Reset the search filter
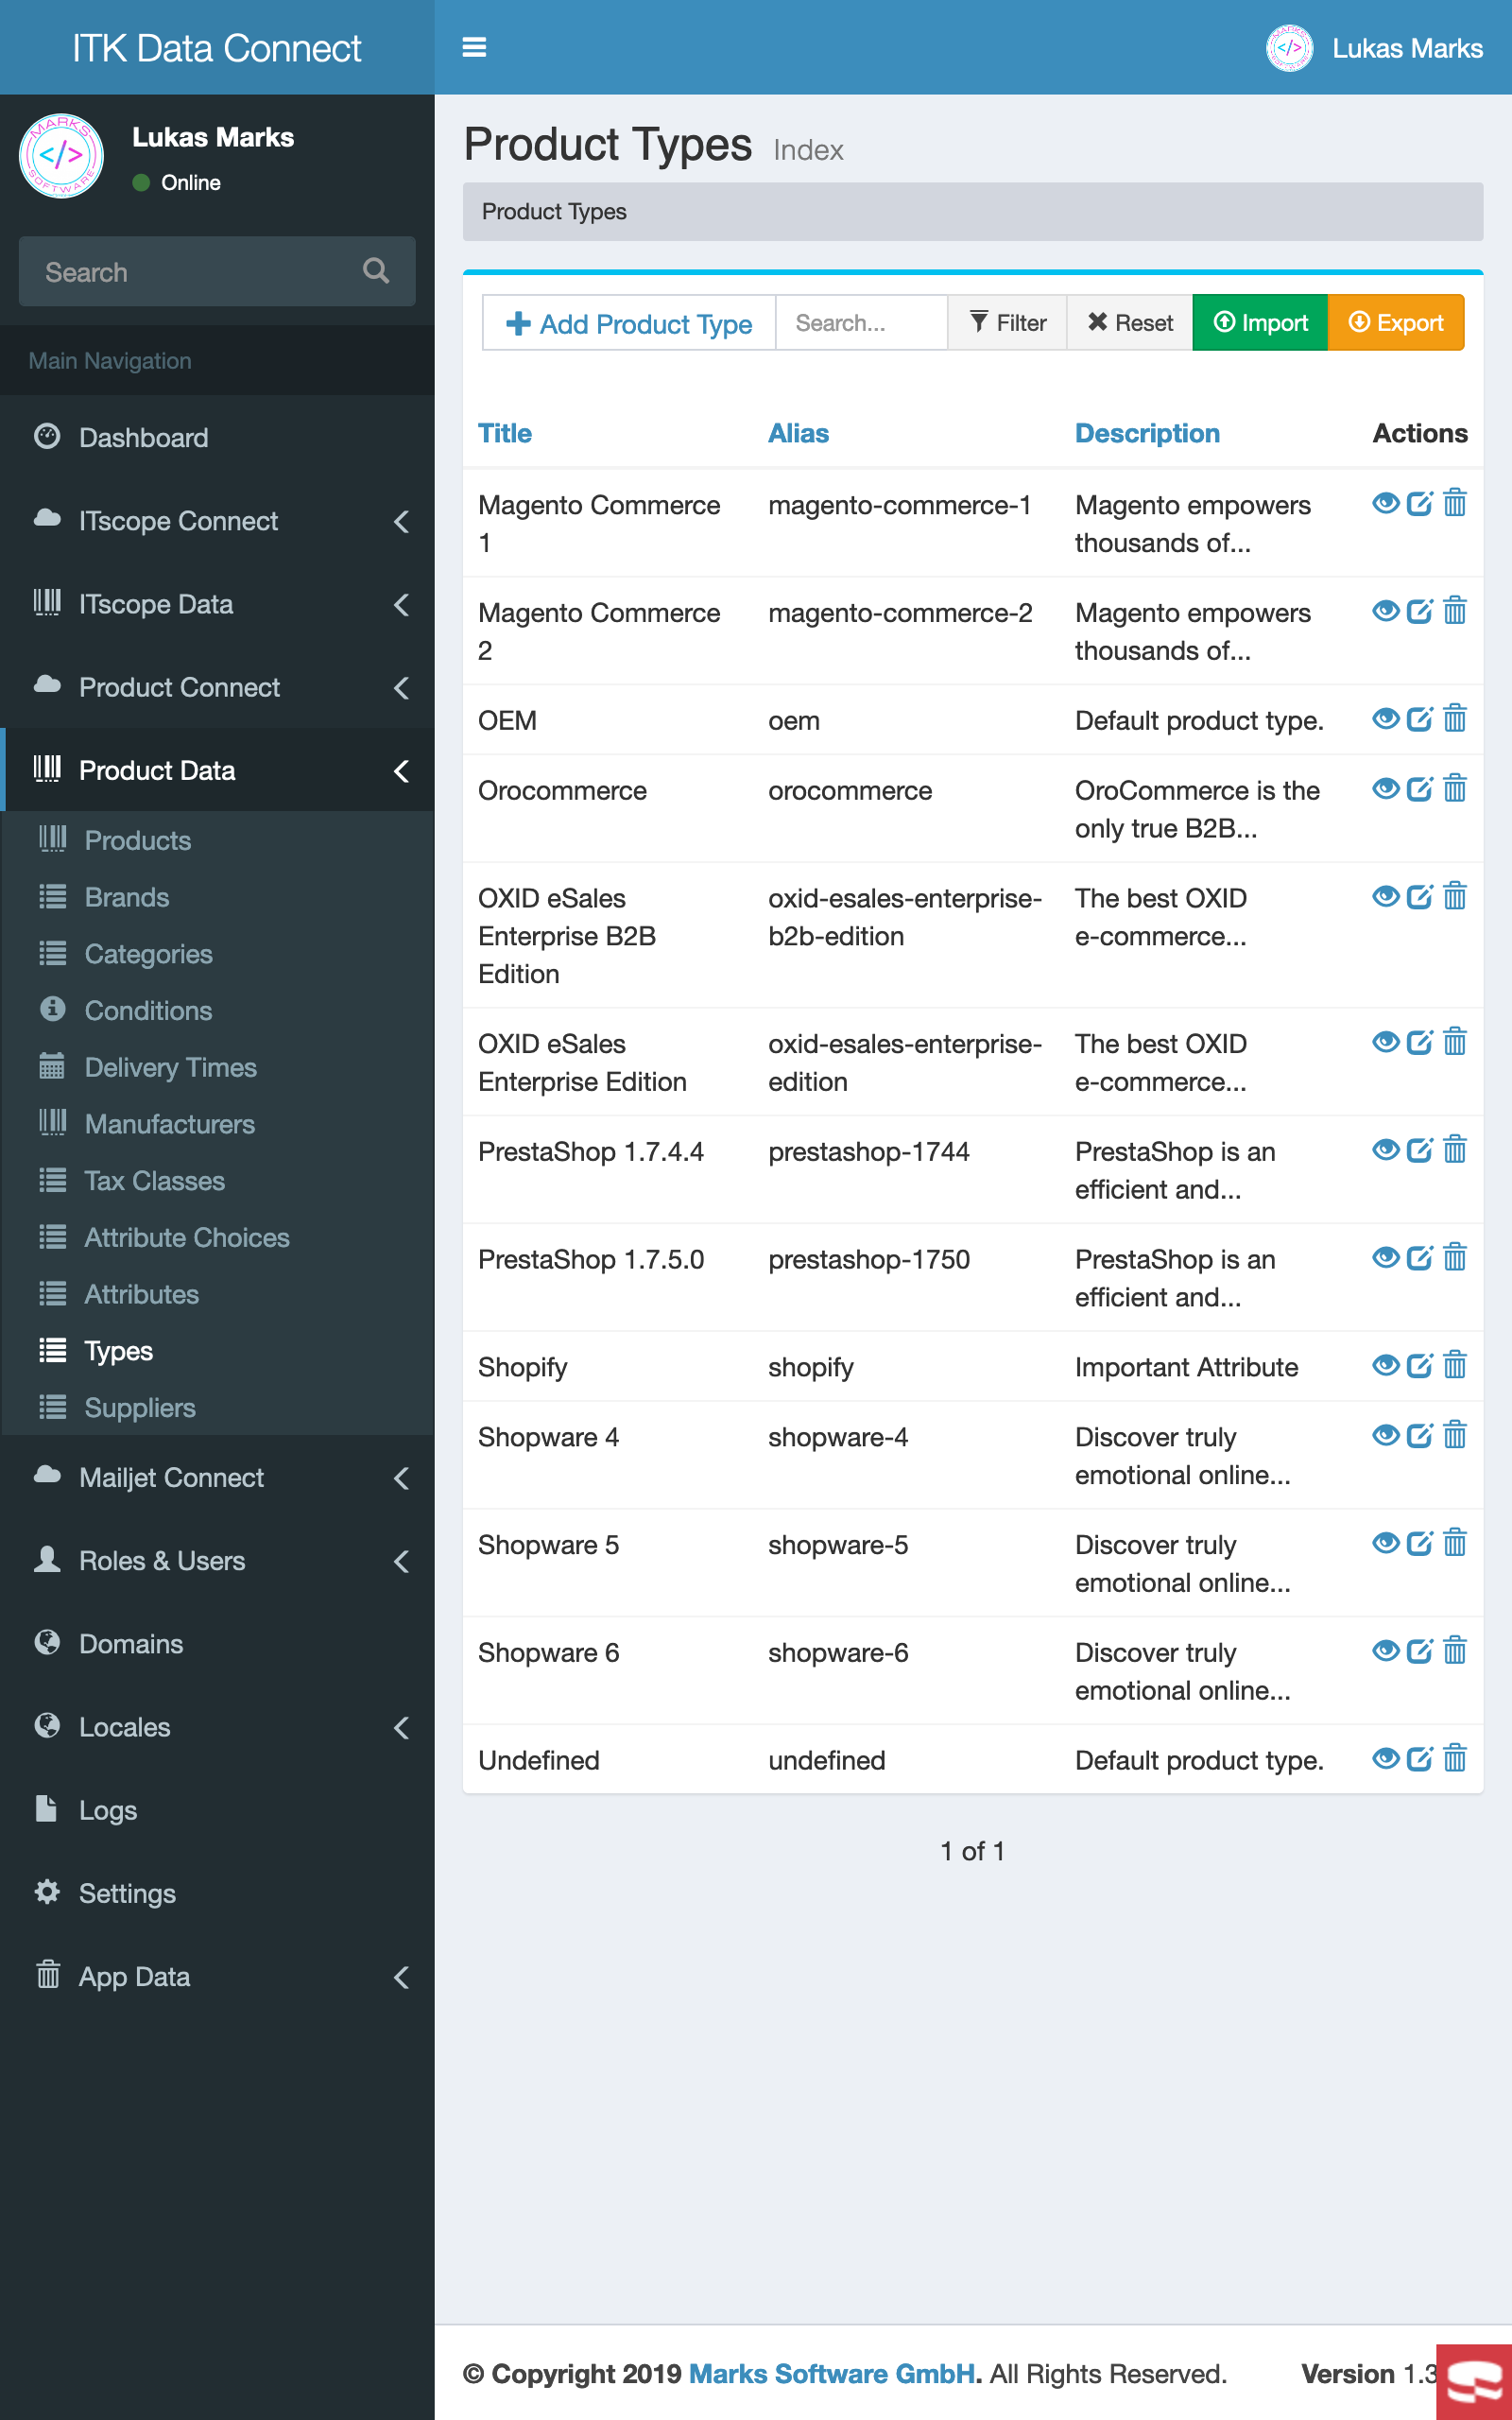This screenshot has width=1512, height=2420. point(1130,323)
